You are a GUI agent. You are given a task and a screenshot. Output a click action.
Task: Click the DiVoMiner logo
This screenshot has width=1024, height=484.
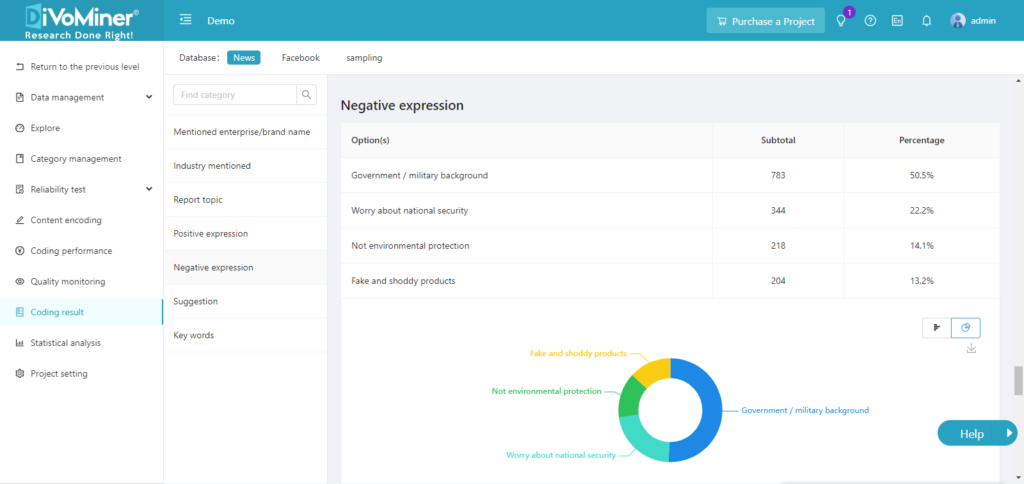click(x=81, y=20)
